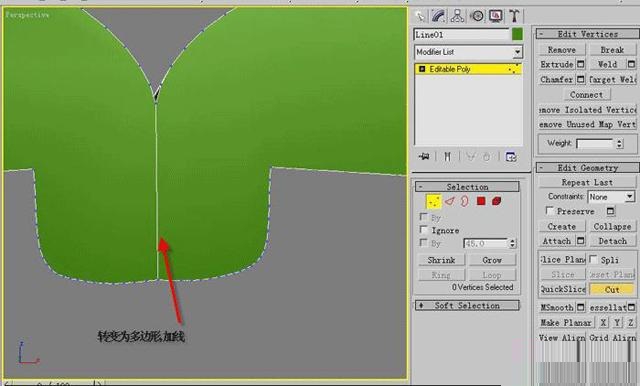Image resolution: width=640 pixels, height=386 pixels.
Task: Open the Motion command panel tab
Action: (476, 16)
